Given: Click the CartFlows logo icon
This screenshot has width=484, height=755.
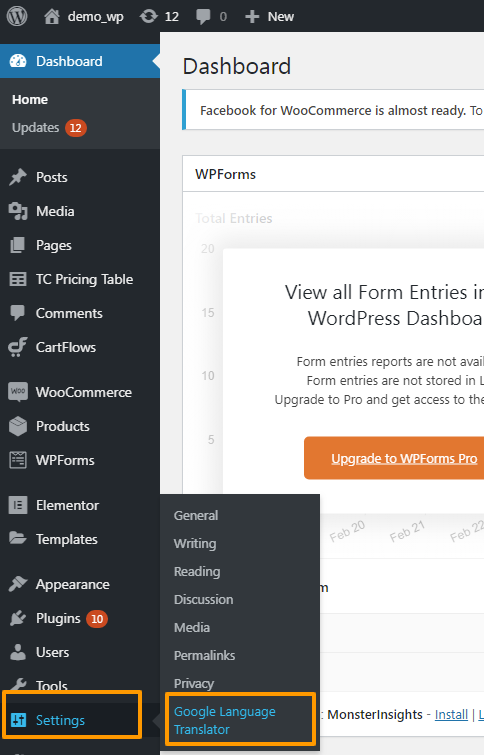Looking at the screenshot, I should point(18,347).
